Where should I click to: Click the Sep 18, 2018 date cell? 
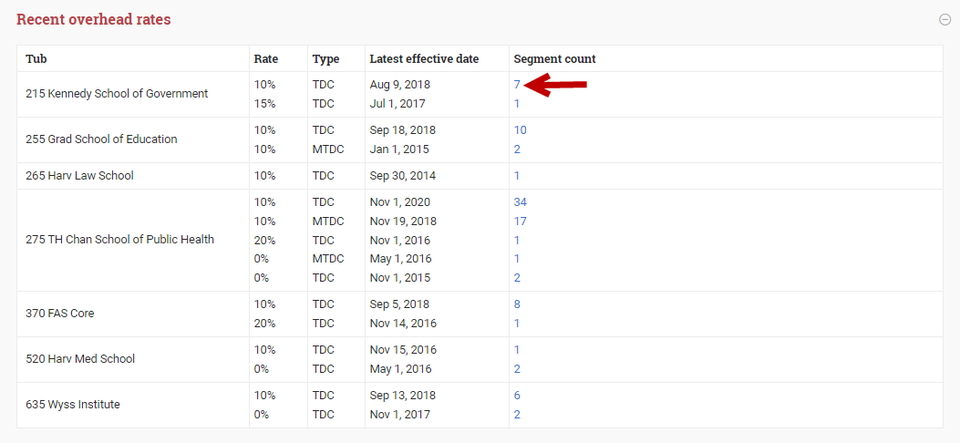[x=403, y=130]
